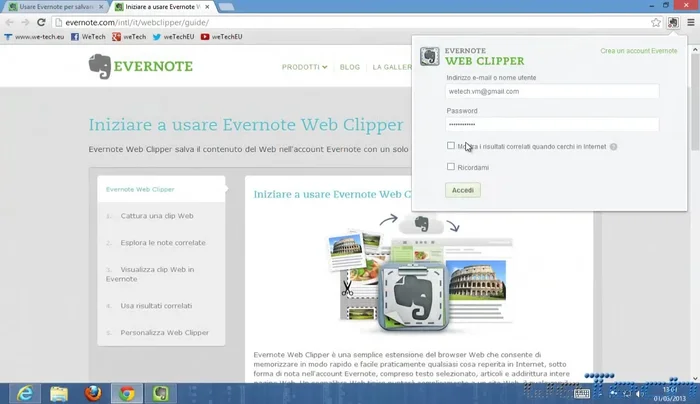Open a new browser tab
This screenshot has width=700, height=404.
coord(226,7)
